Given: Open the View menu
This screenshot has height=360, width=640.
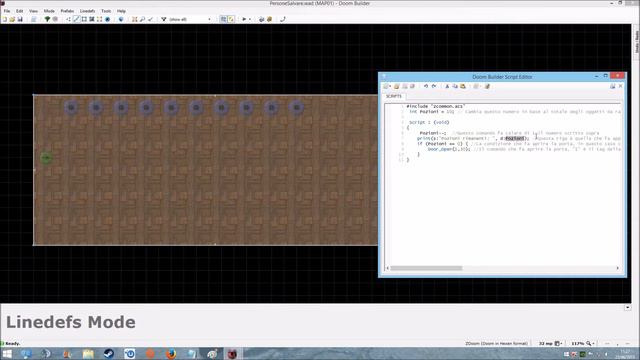Looking at the screenshot, I should coord(33,11).
